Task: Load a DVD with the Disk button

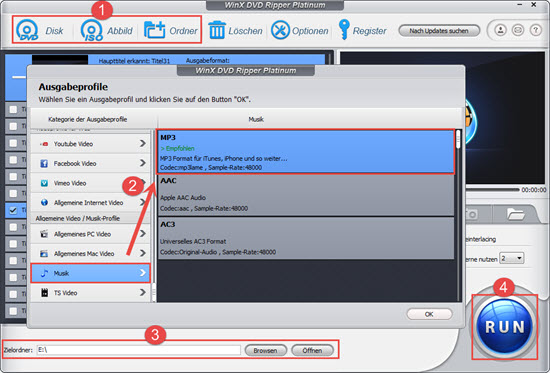Action: 39,31
